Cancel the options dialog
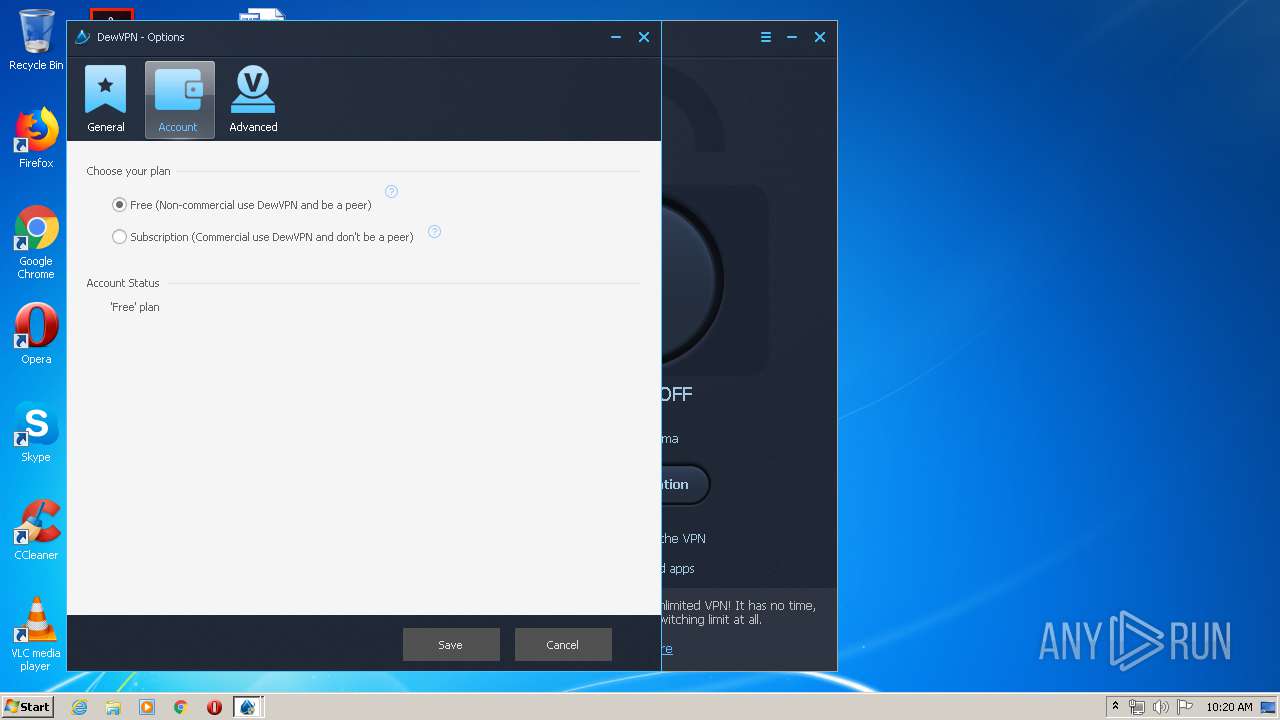 coord(563,645)
